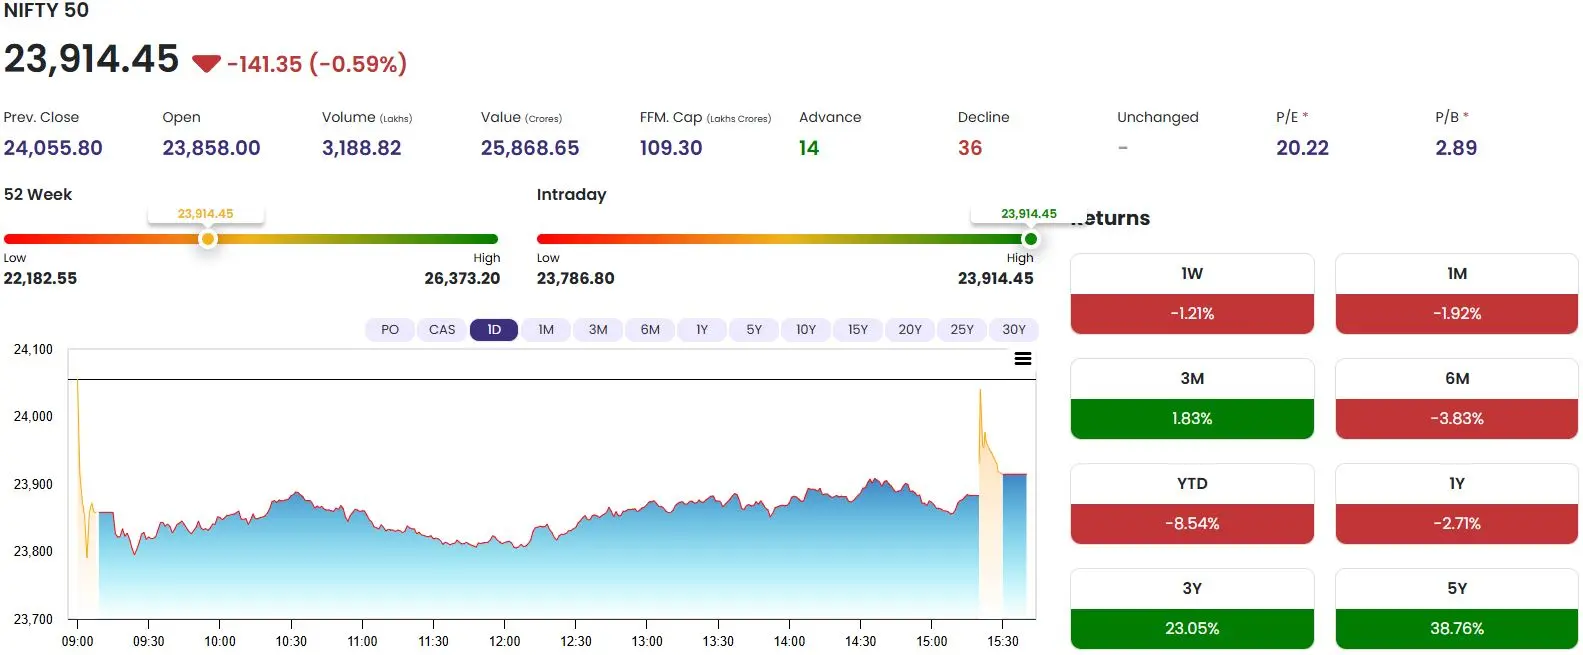Image resolution: width=1583 pixels, height=655 pixels.
Task: Click the 52 Week section heading
Action: point(38,194)
